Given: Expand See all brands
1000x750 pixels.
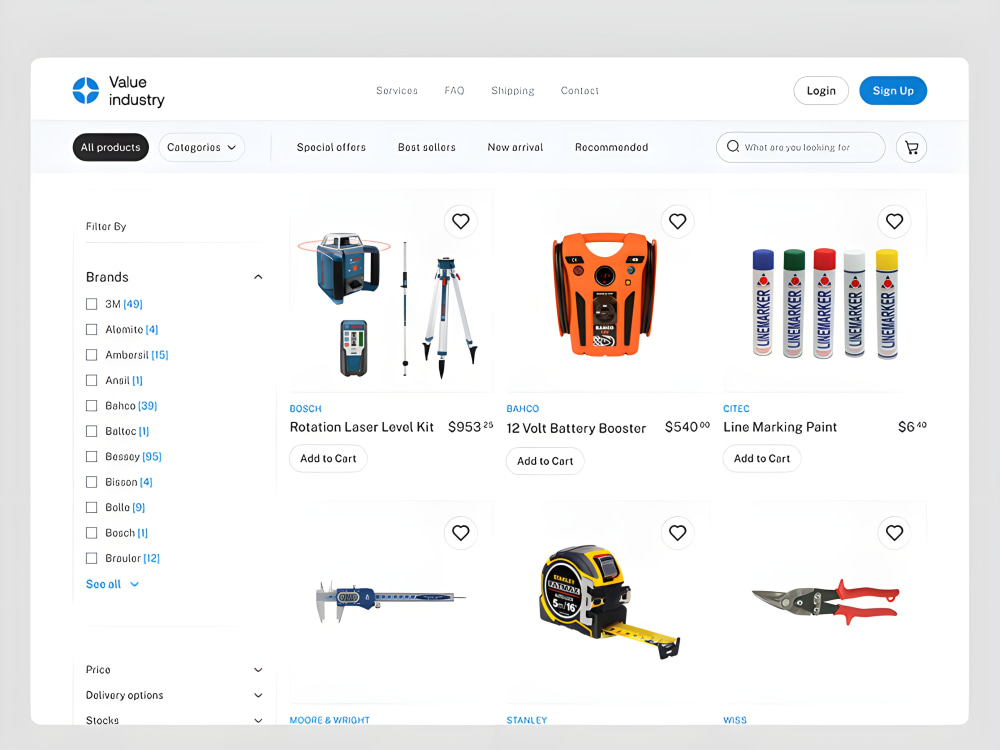Looking at the screenshot, I should pos(112,584).
